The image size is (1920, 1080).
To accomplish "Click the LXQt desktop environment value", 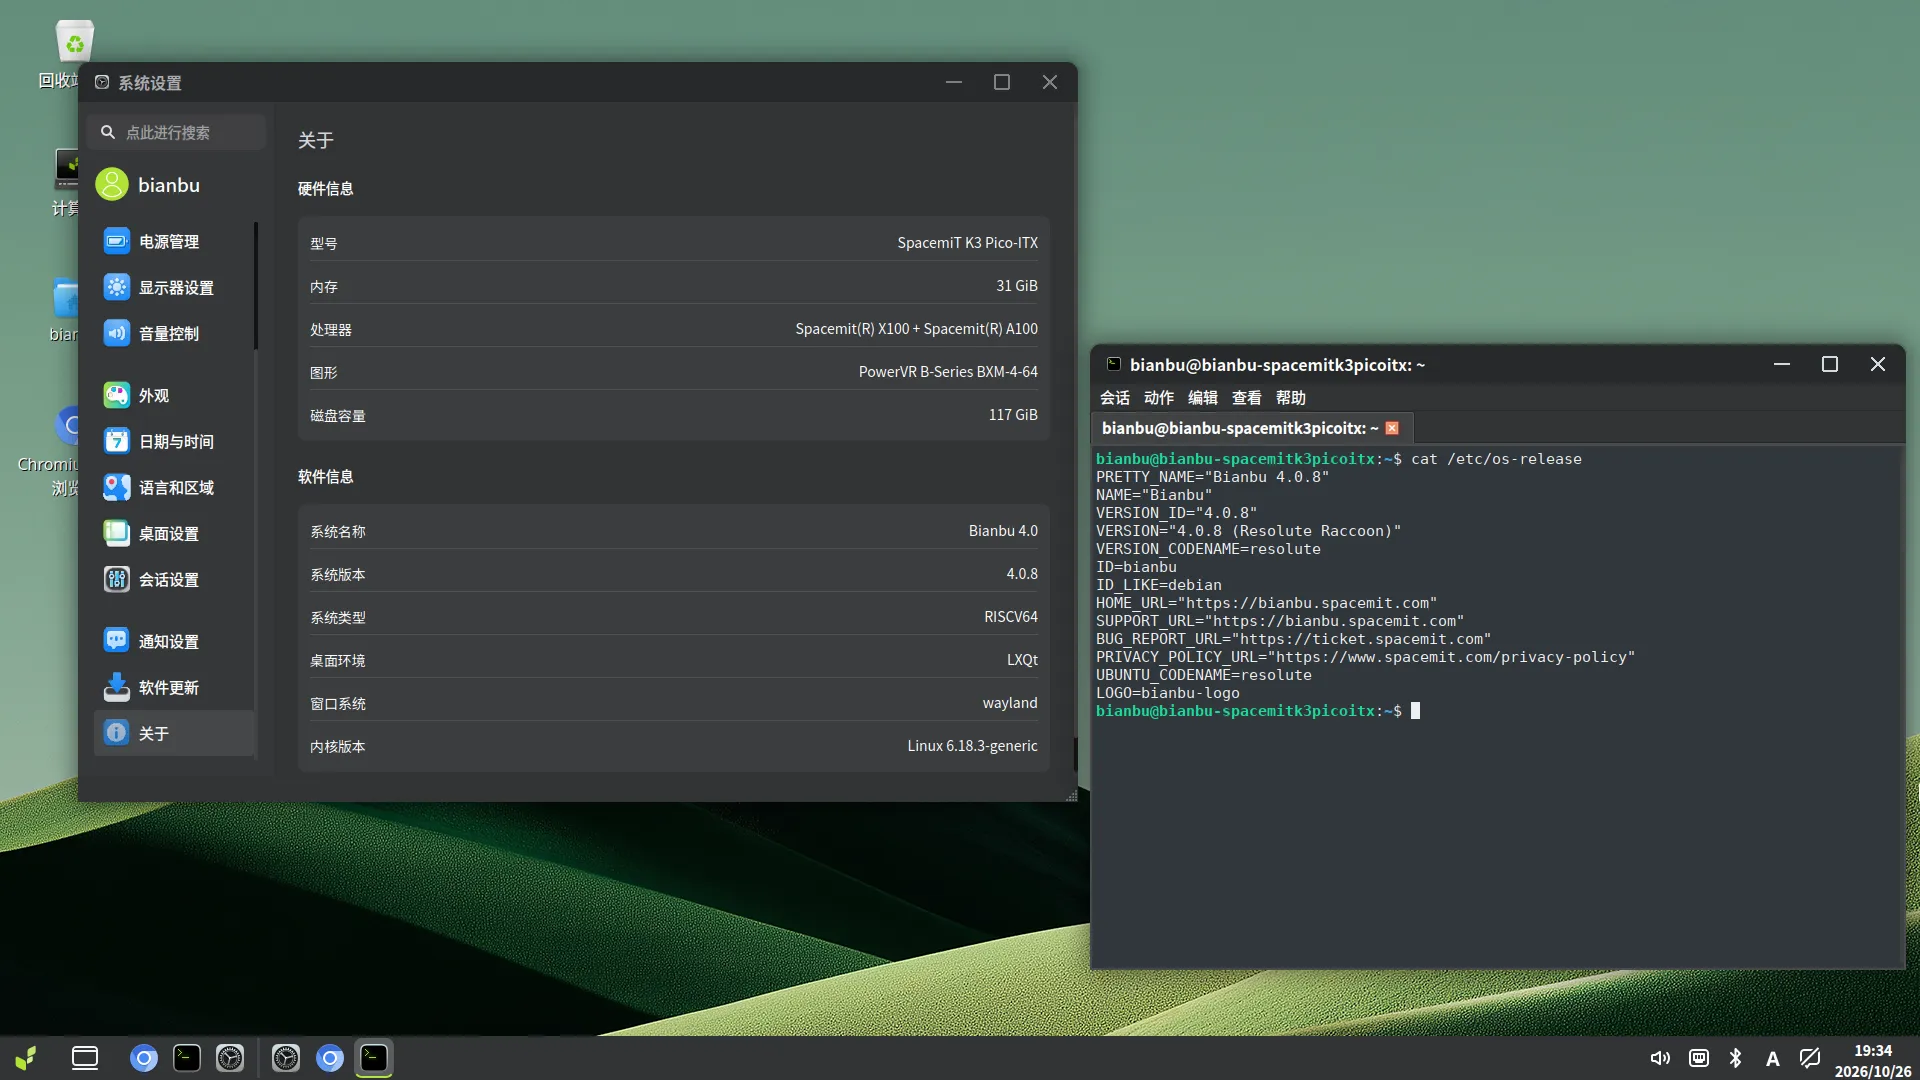I will [x=1022, y=660].
